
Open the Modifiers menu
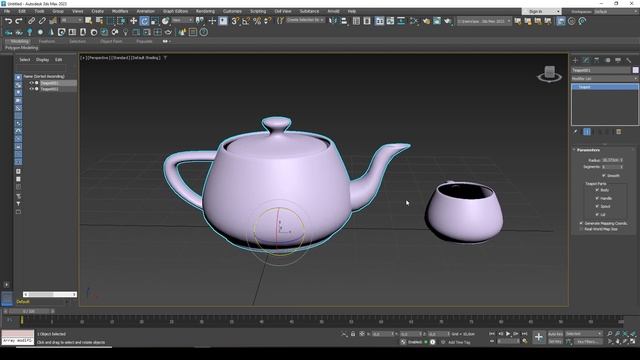(x=120, y=11)
